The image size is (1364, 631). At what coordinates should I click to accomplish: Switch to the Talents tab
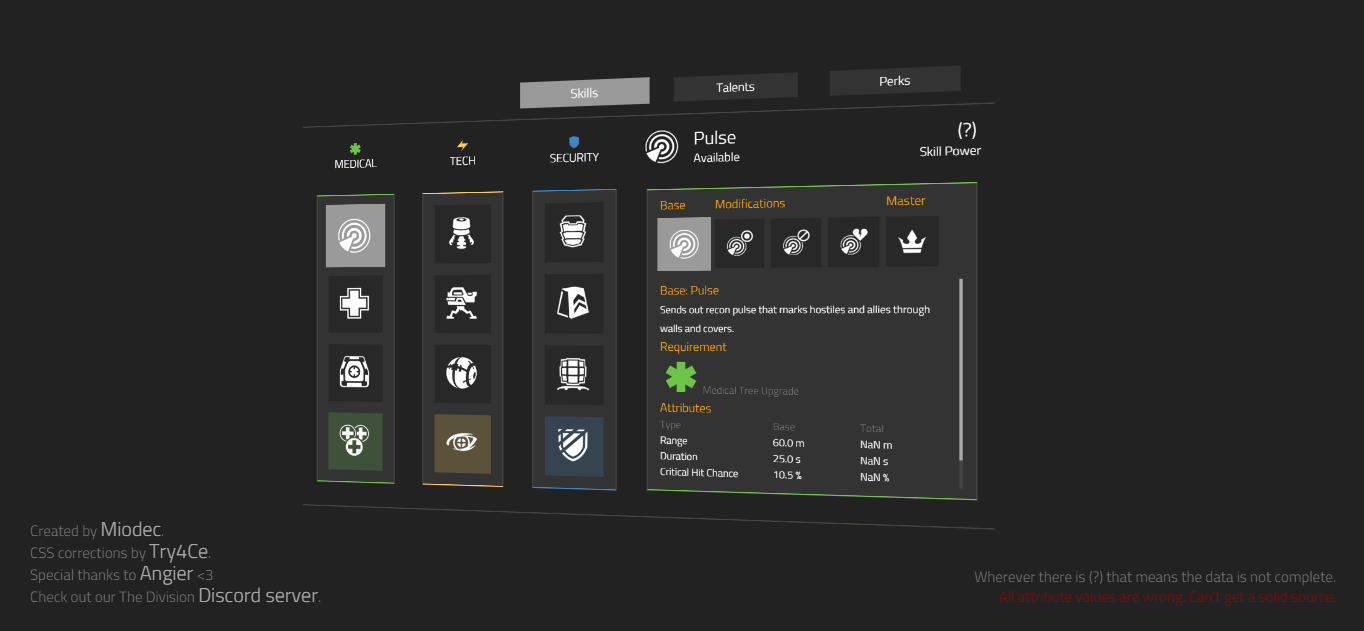[x=735, y=86]
